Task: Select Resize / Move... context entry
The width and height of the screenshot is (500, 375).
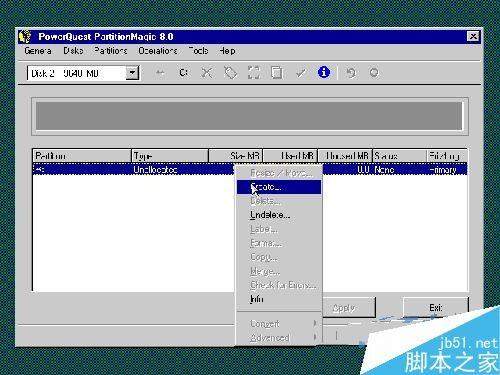Action: point(279,173)
